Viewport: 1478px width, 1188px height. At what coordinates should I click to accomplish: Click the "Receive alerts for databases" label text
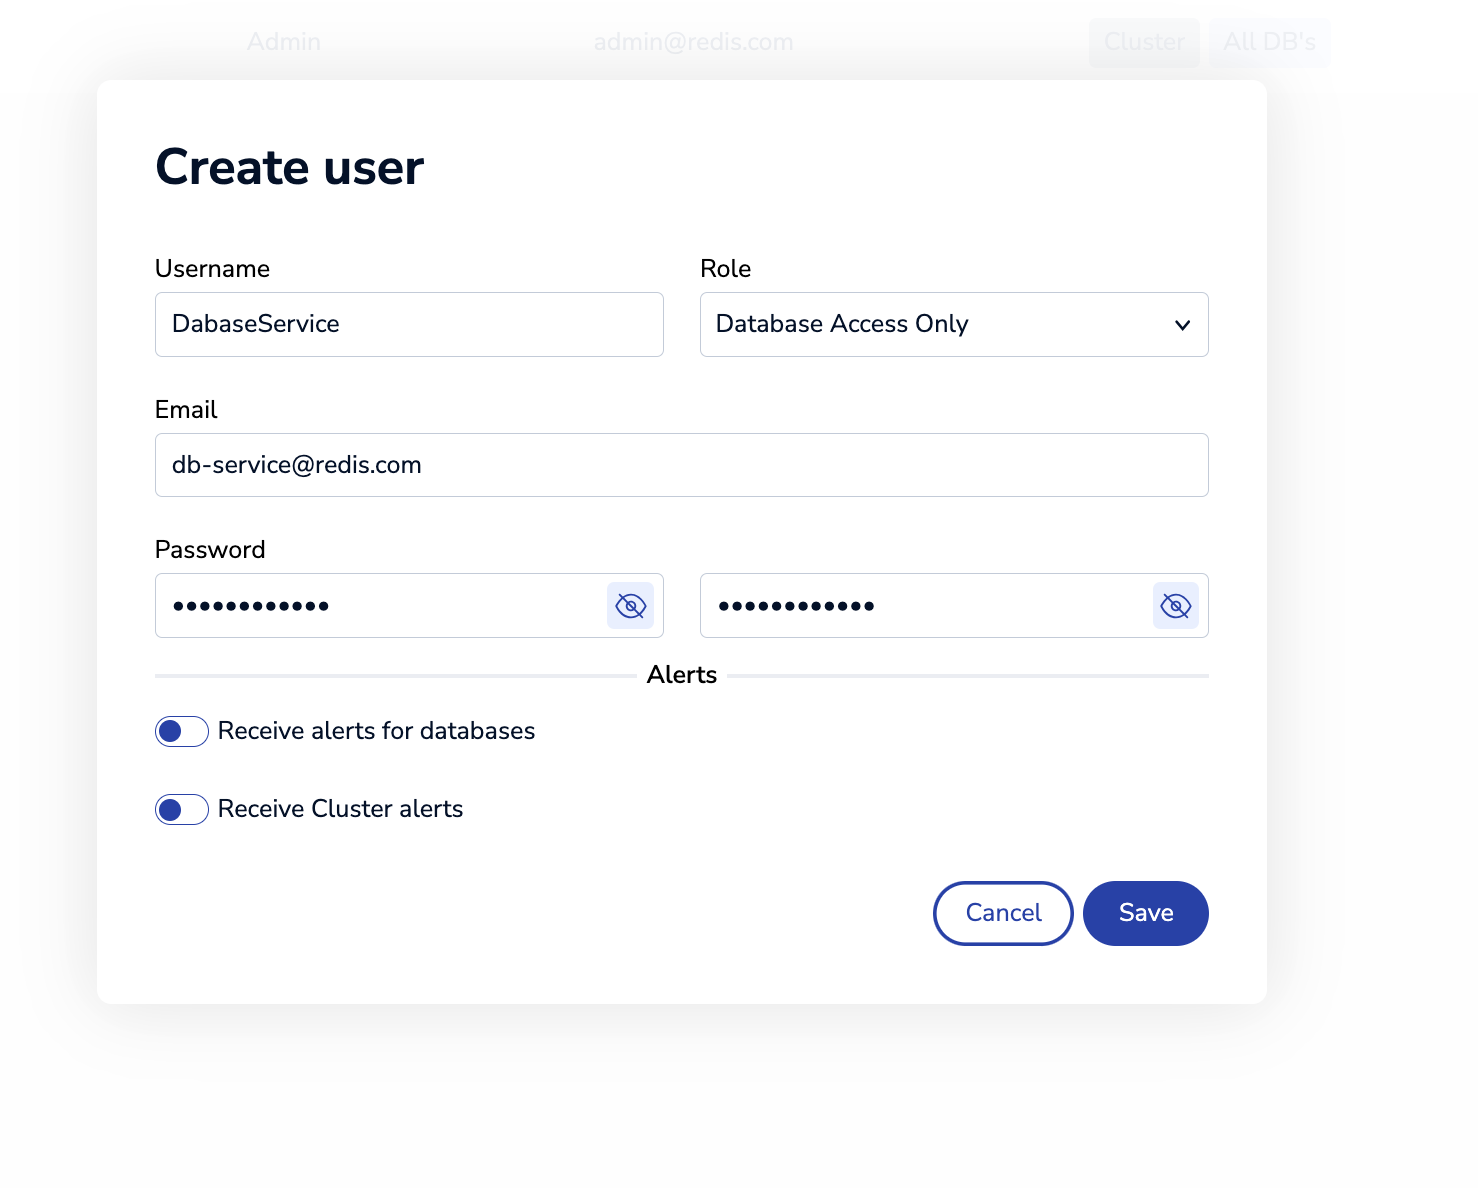pos(376,732)
